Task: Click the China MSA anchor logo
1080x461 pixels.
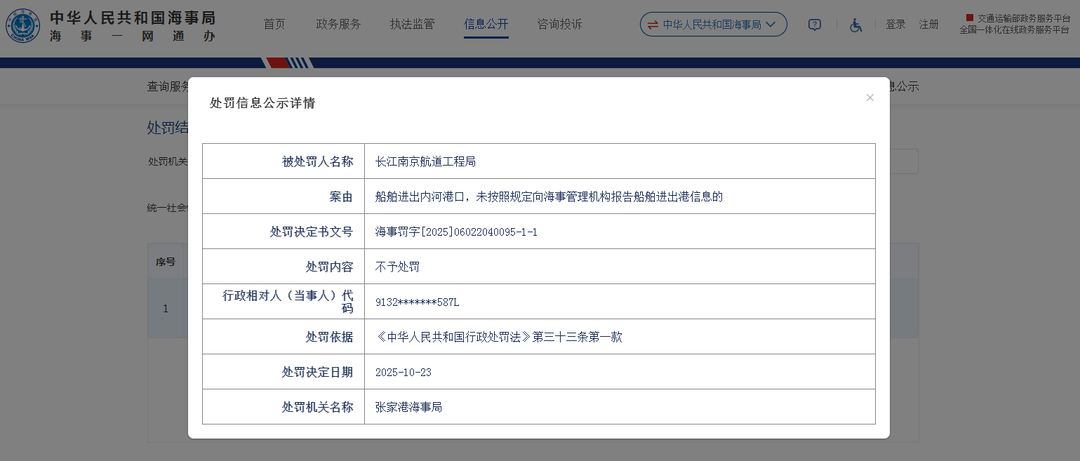Action: 22,26
